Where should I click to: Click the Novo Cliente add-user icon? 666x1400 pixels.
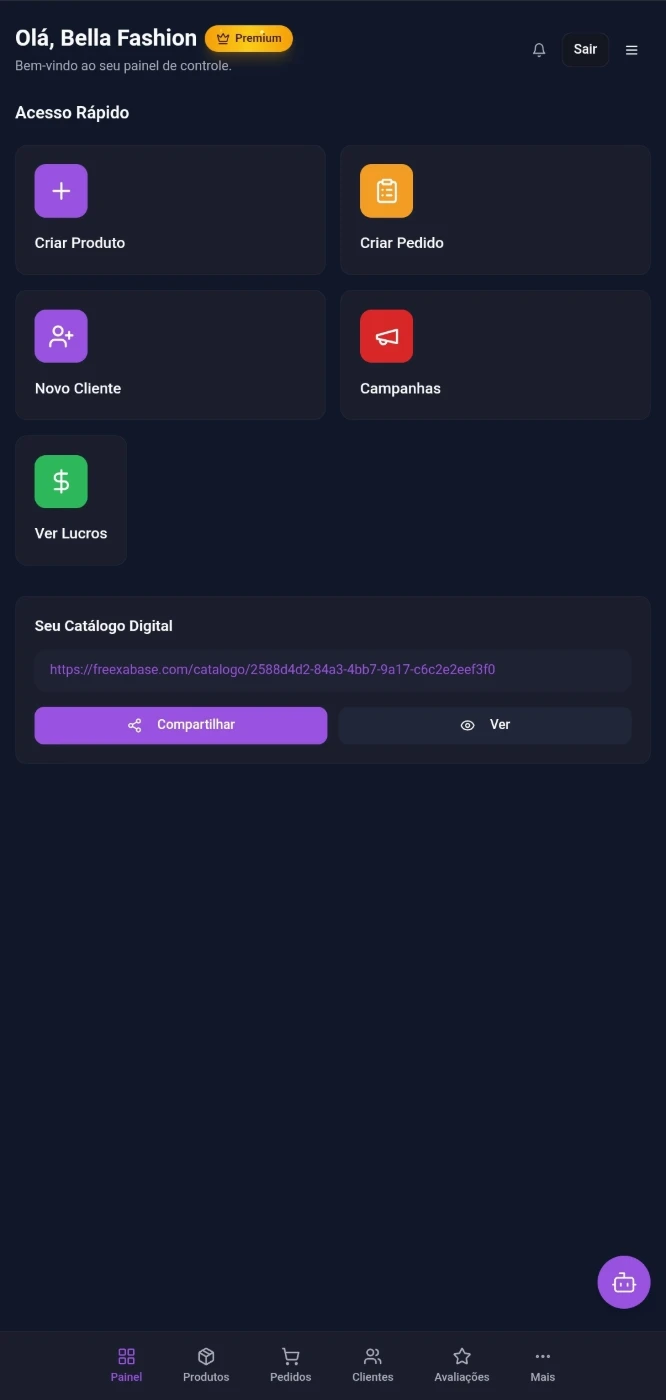(61, 336)
